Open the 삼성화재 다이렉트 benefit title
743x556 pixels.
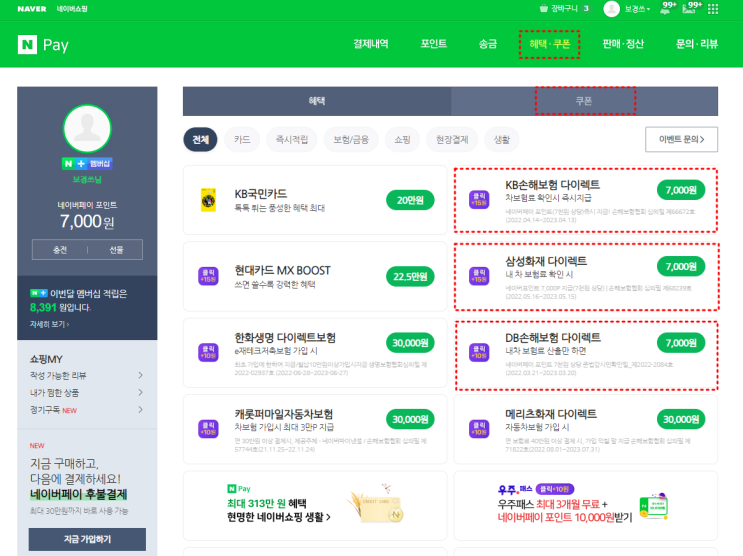click(546, 261)
